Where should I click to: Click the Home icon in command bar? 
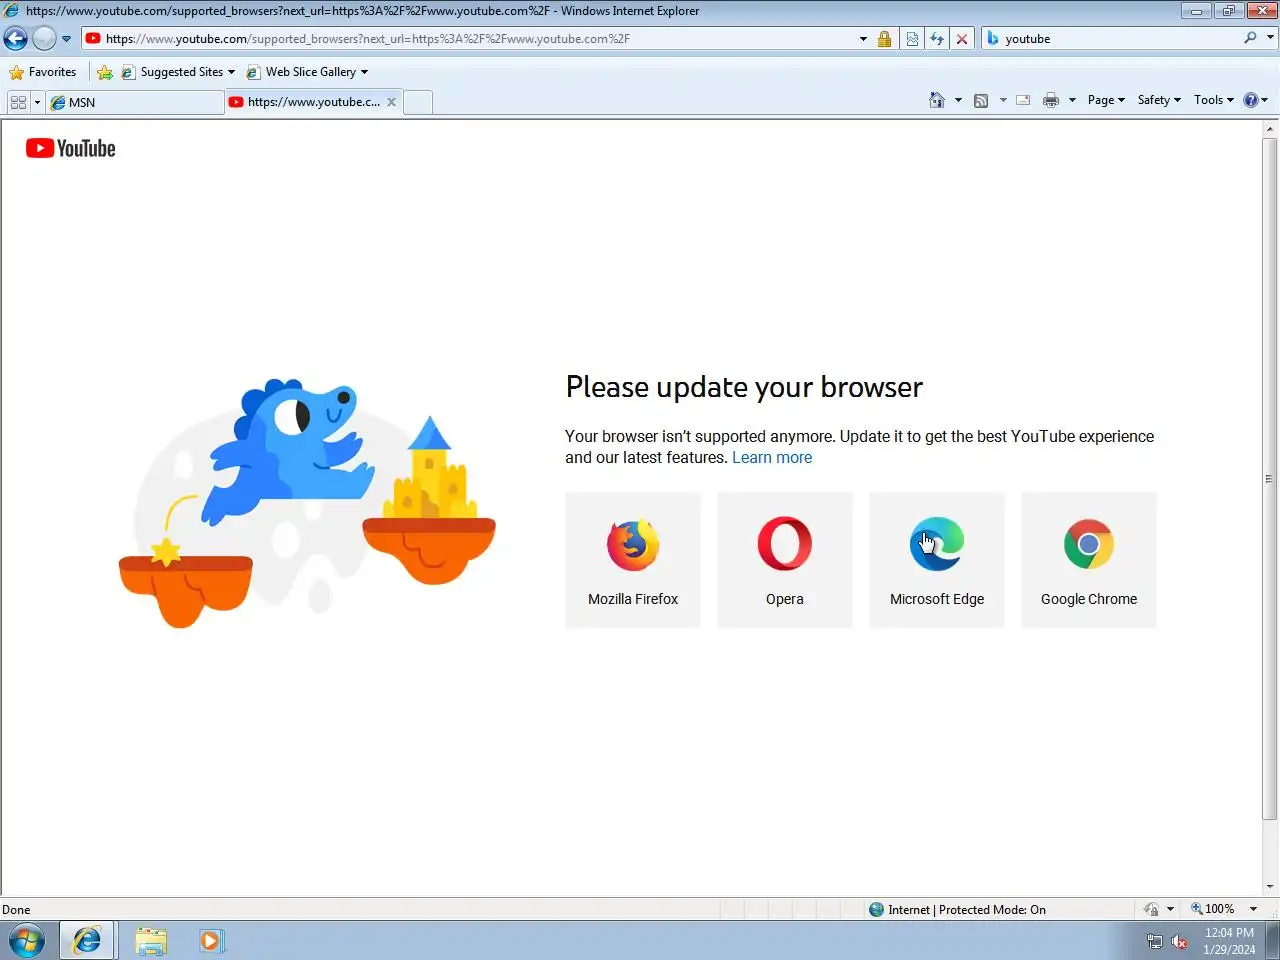click(937, 100)
